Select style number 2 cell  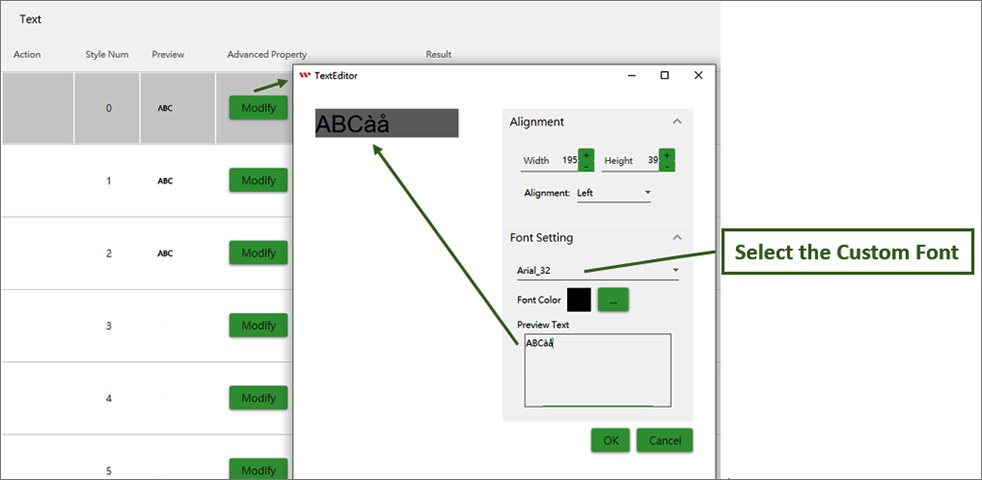click(107, 253)
